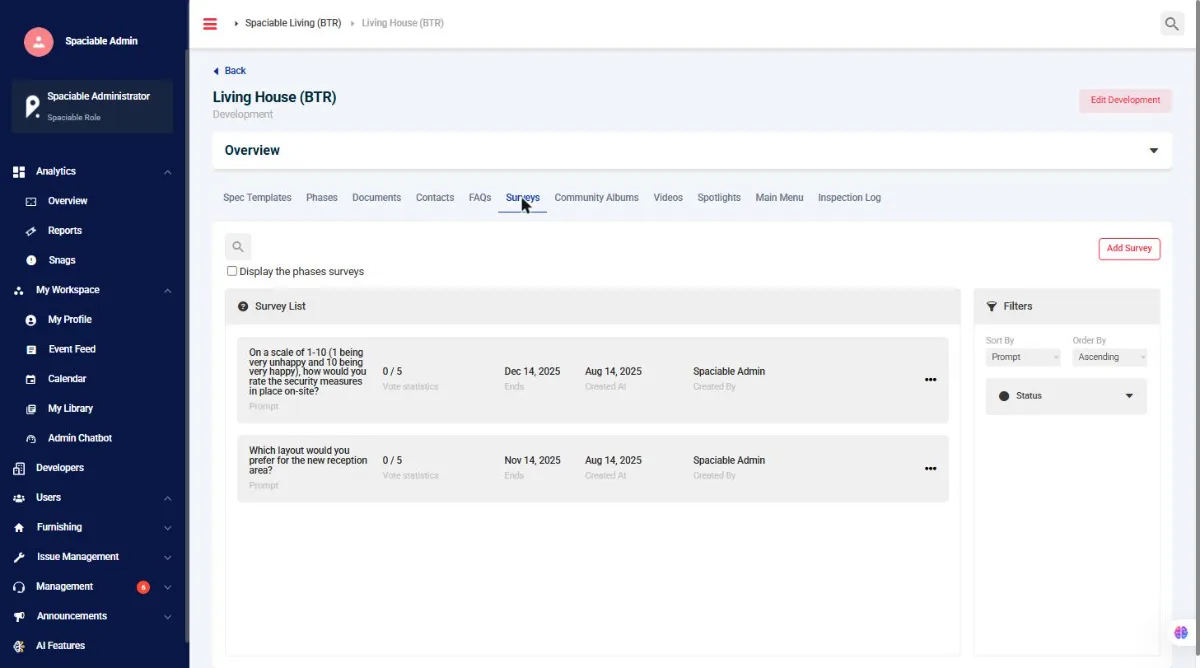Switch to the Videos tab
The image size is (1200, 668).
point(668,198)
